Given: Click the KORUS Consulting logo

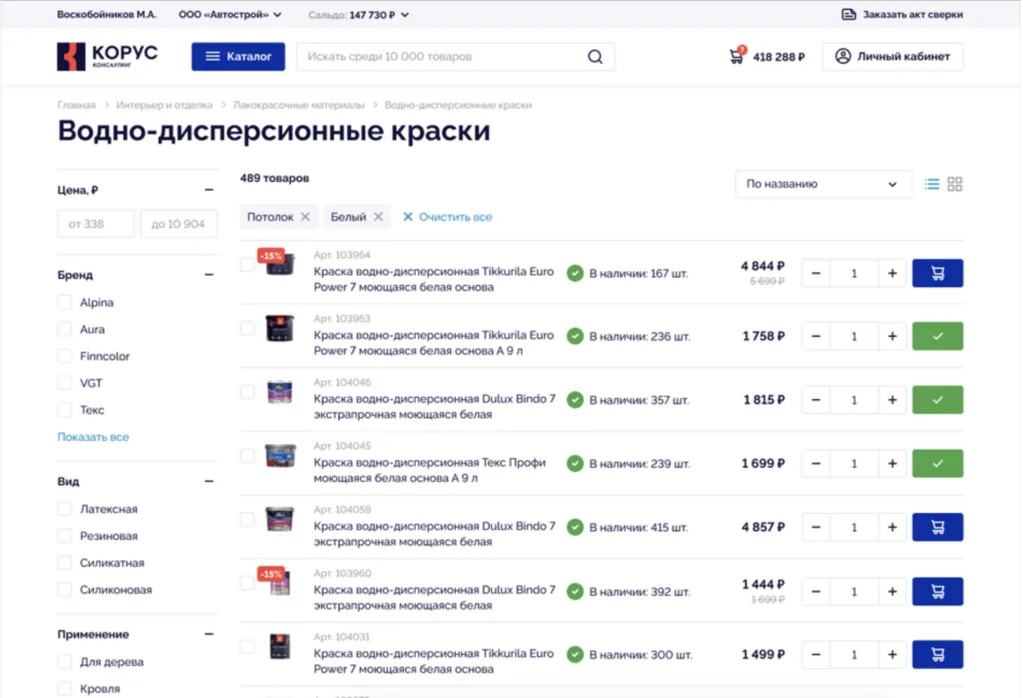Looking at the screenshot, I should pos(108,57).
